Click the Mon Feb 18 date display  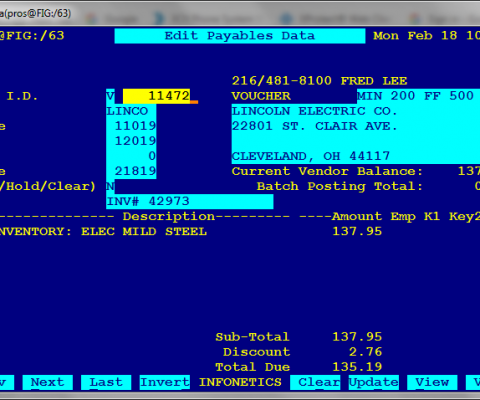tap(415, 36)
